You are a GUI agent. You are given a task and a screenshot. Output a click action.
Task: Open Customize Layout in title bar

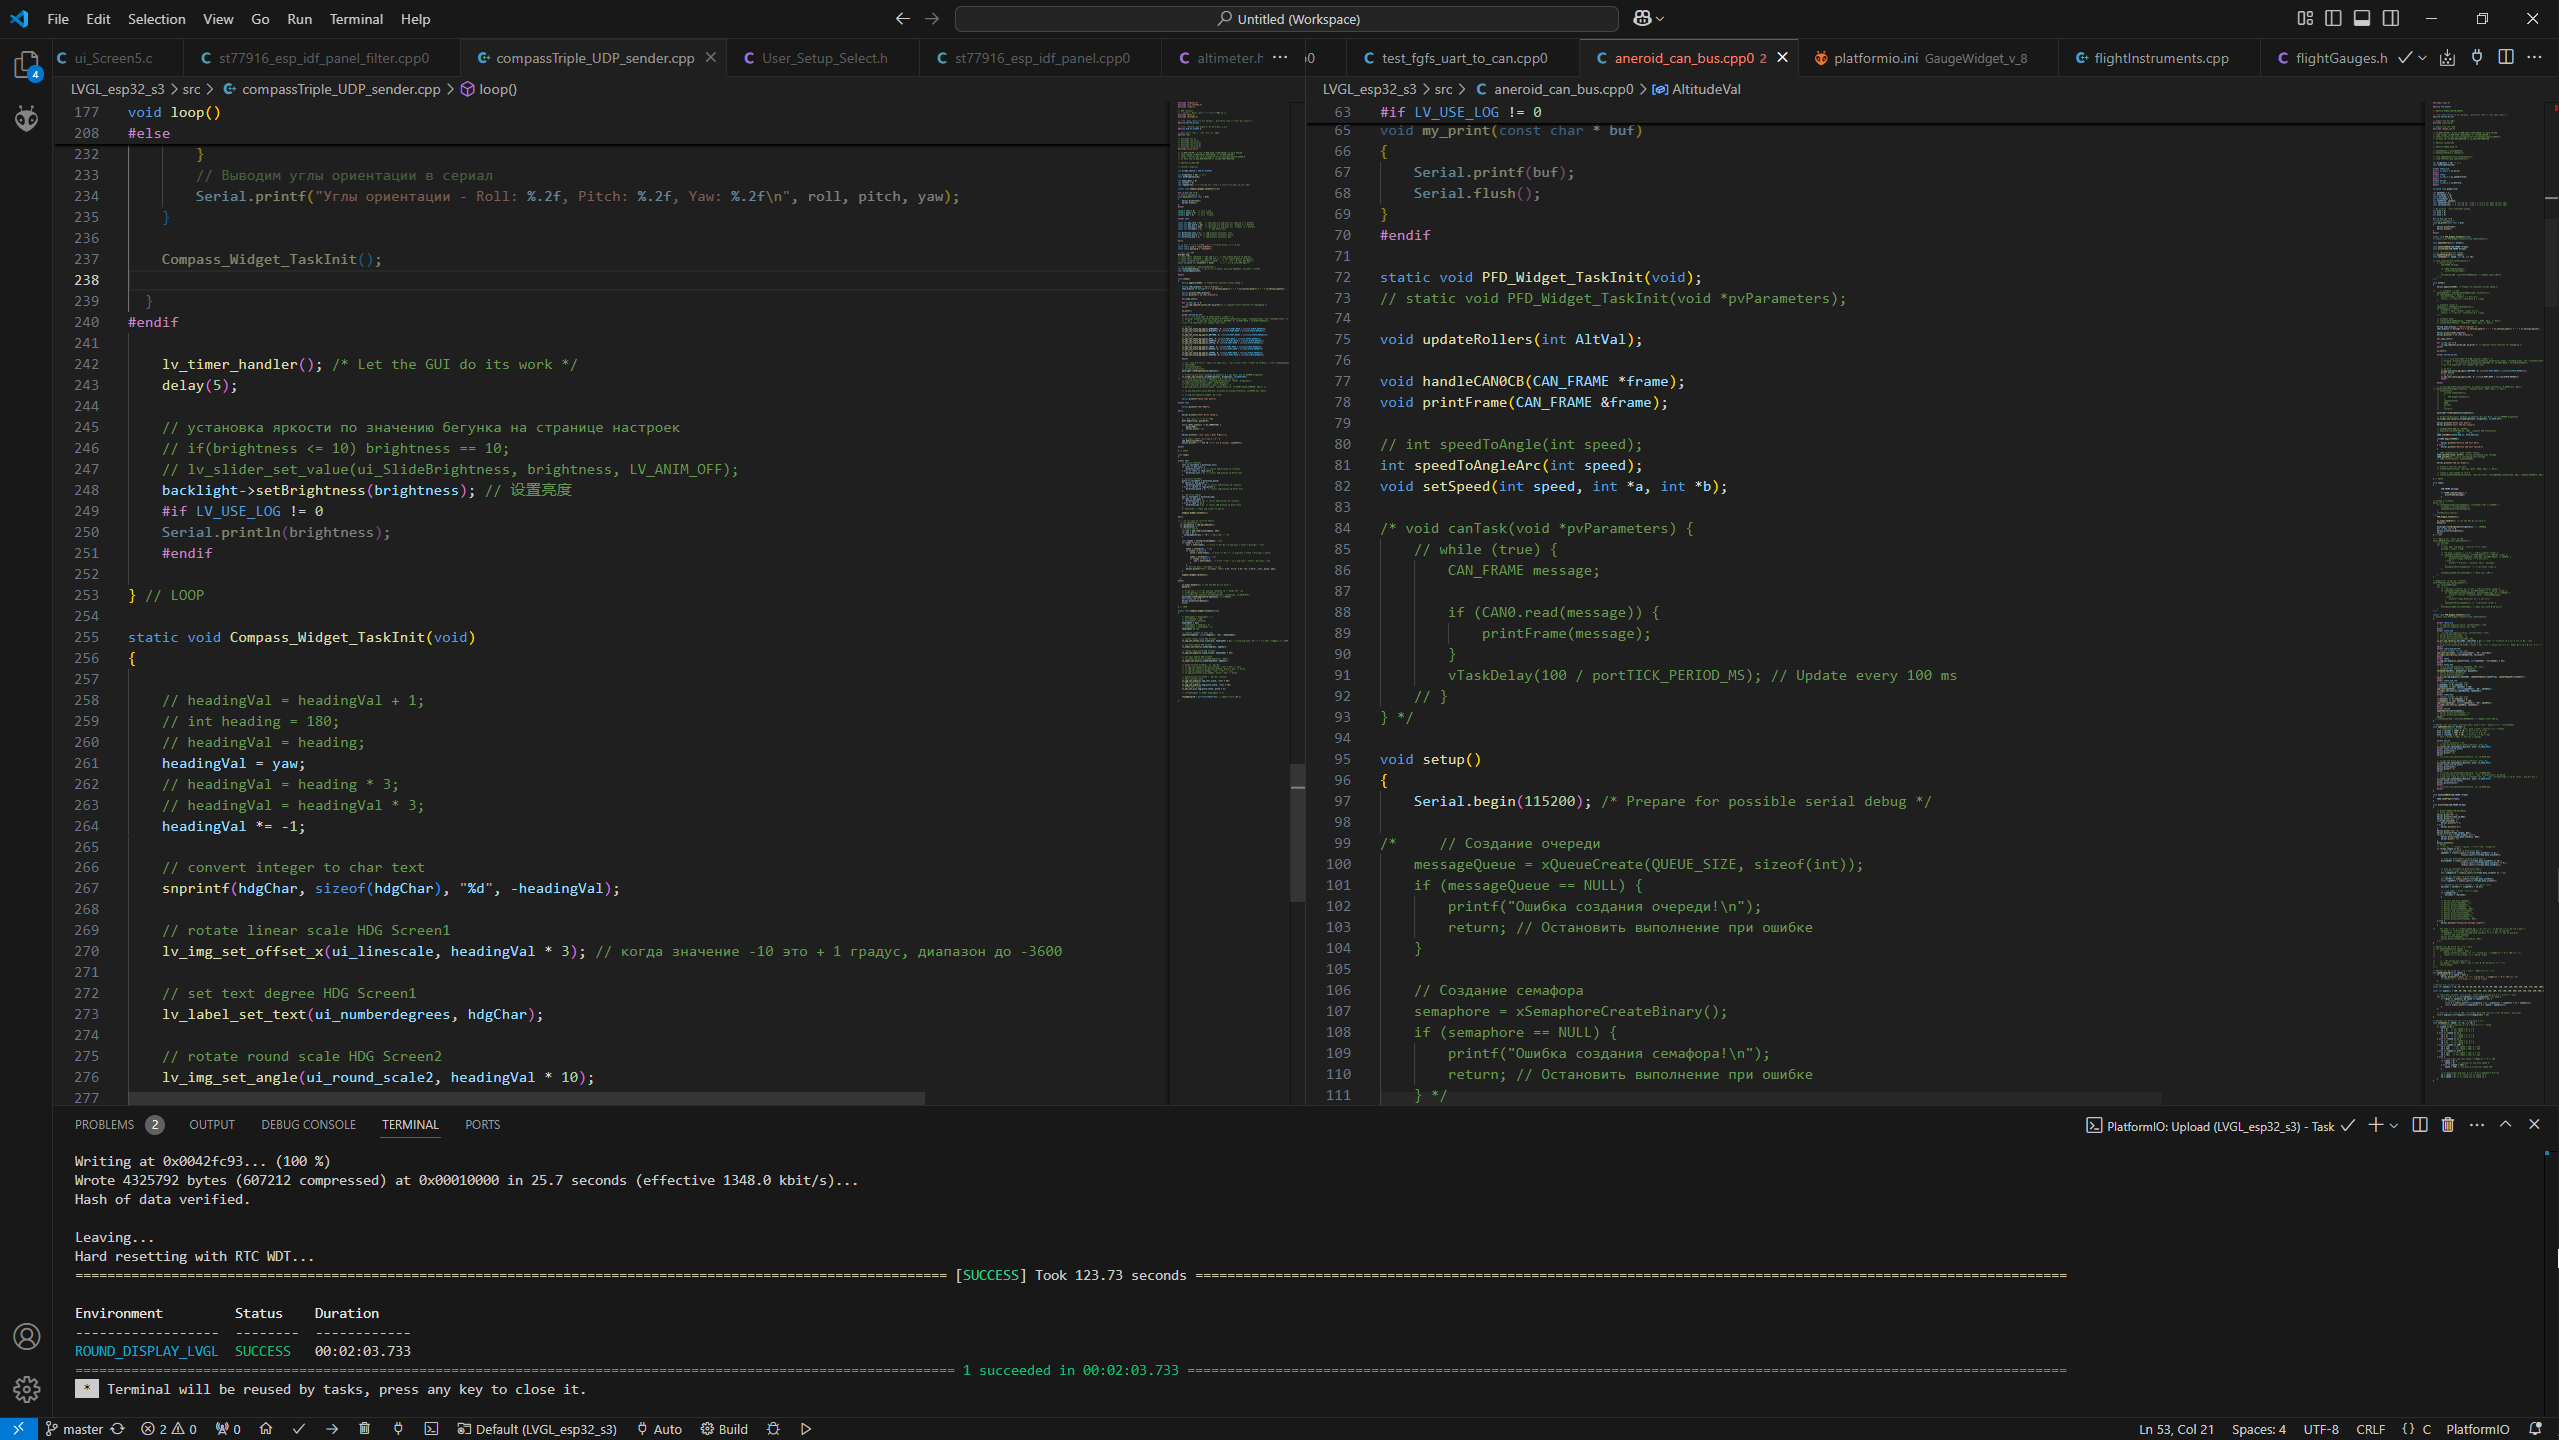click(2305, 18)
